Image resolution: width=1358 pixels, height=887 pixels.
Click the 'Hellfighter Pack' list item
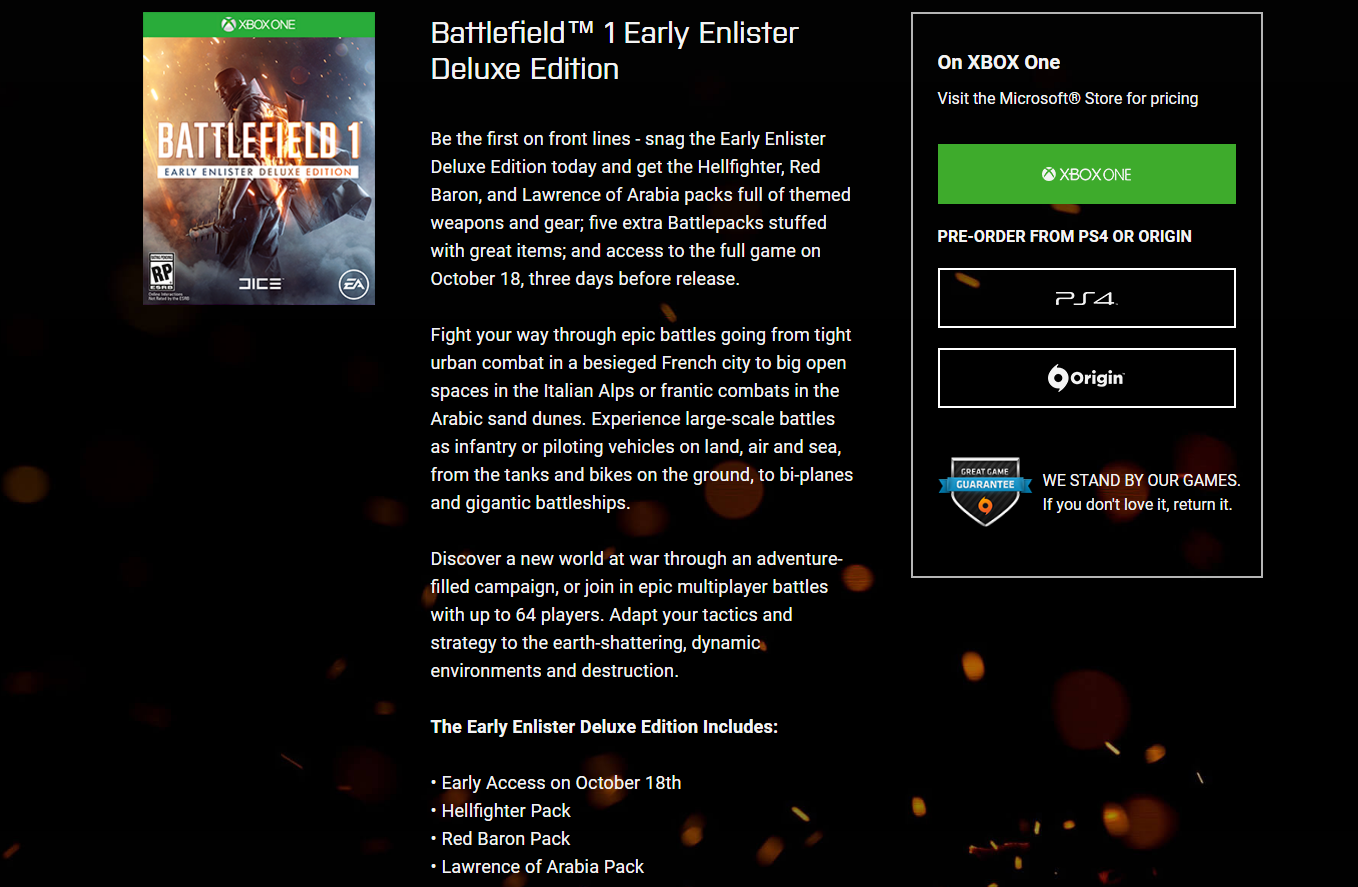point(501,811)
